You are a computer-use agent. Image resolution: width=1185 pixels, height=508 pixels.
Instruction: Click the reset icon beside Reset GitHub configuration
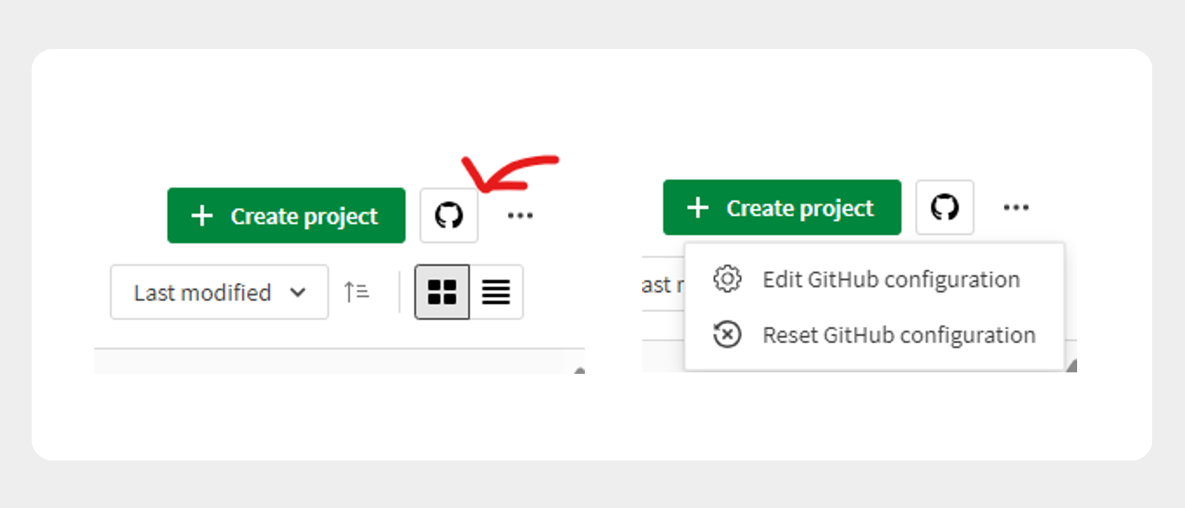pos(727,334)
